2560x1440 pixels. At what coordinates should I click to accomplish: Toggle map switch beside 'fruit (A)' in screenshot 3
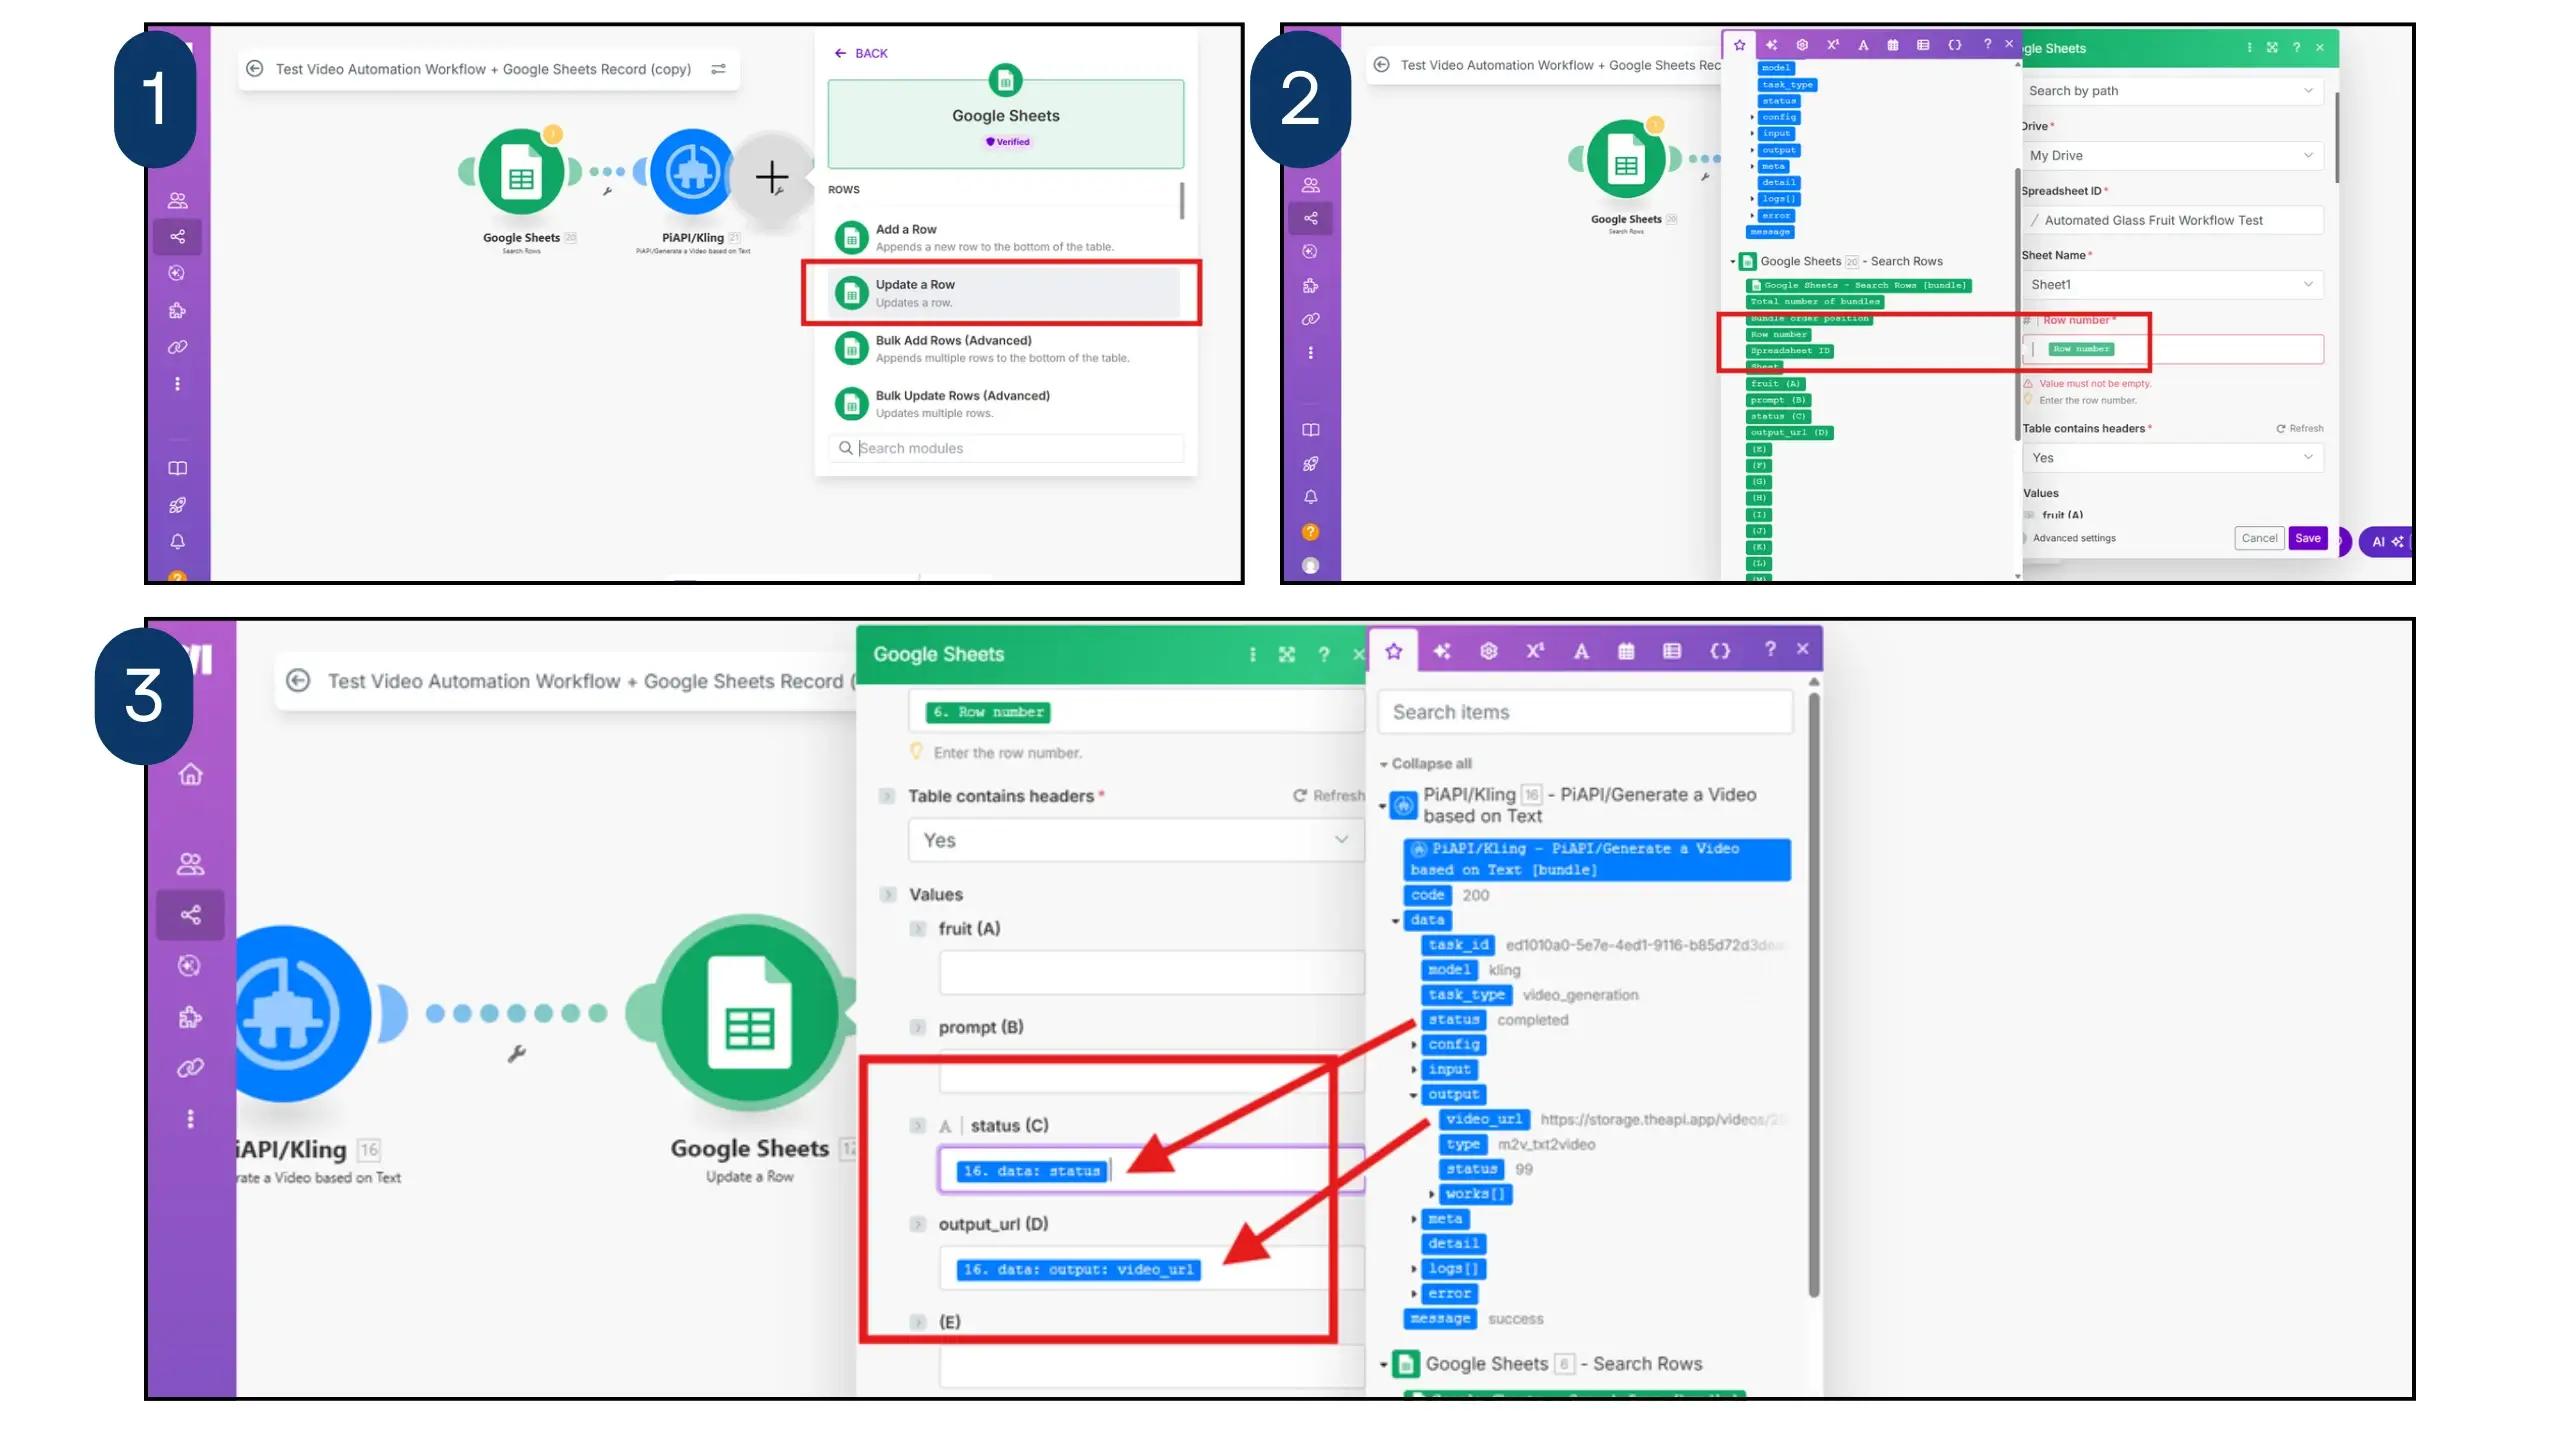917,929
